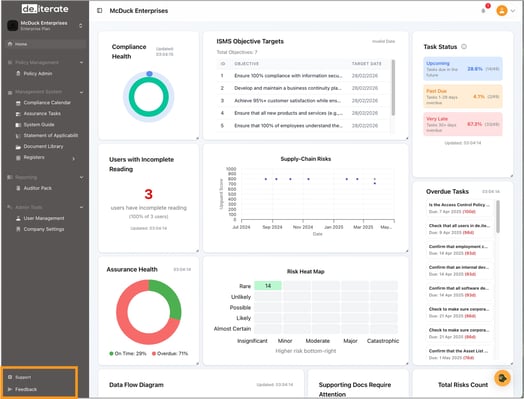Click the Supporting Docs Require Attention card title

355,389
